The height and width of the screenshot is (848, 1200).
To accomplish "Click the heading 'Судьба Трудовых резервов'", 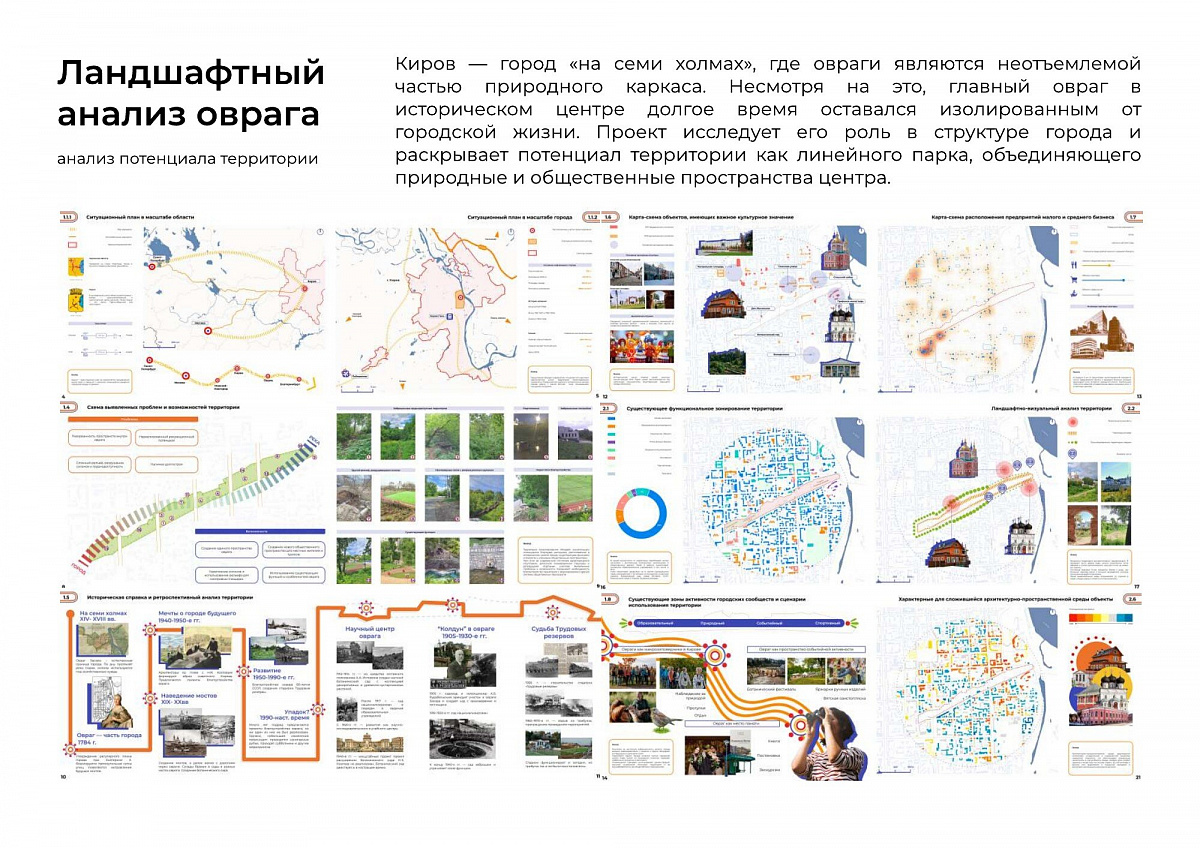I will coord(559,632).
